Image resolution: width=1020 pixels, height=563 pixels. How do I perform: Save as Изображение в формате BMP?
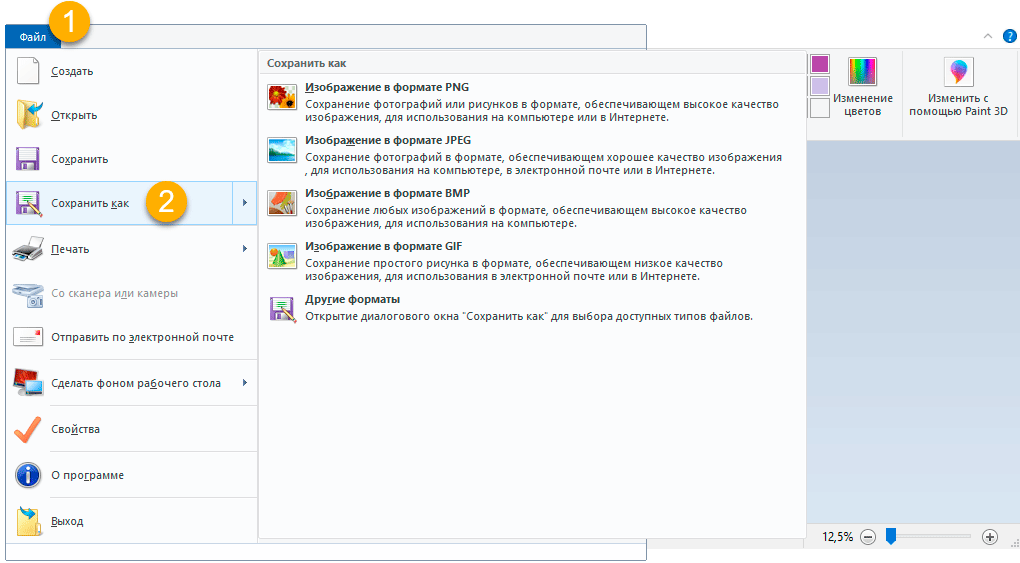(x=387, y=193)
